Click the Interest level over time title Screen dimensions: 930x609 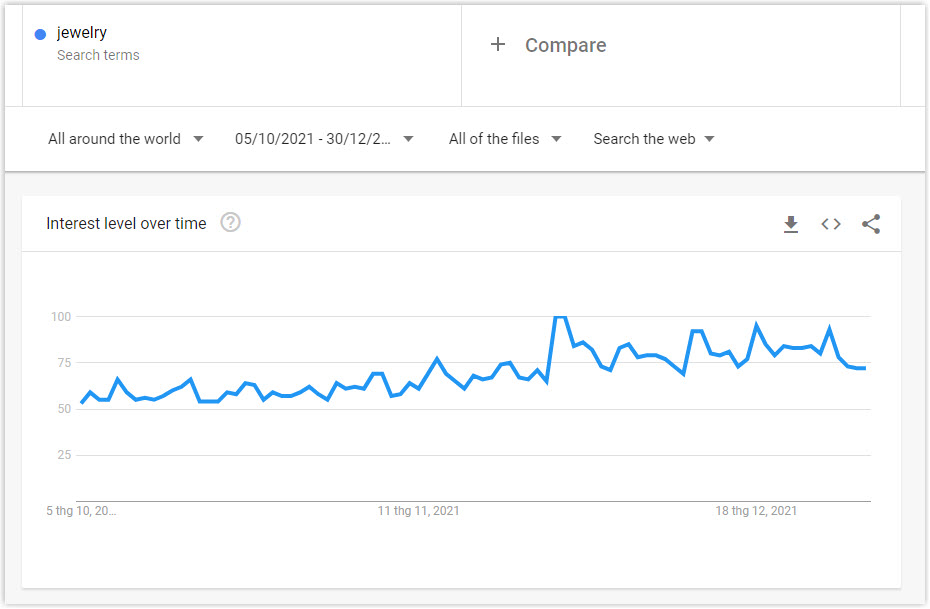point(126,224)
